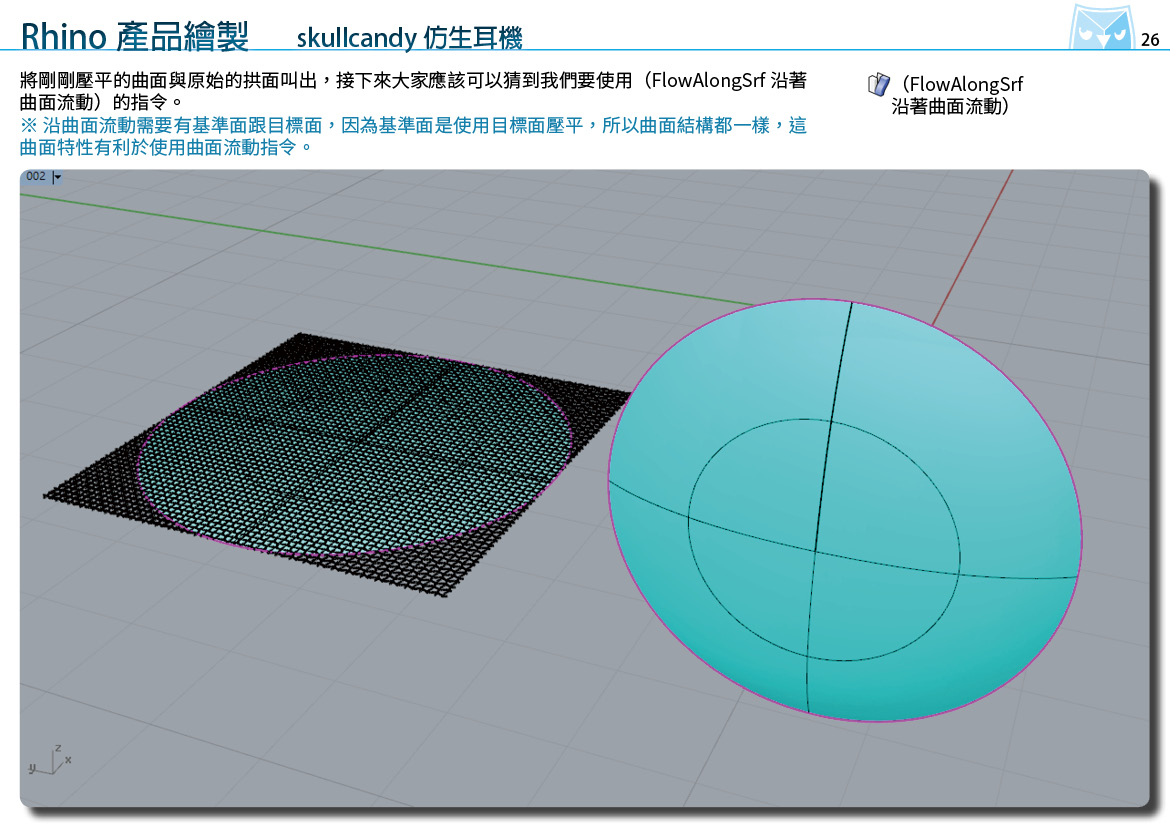This screenshot has width=1170, height=827.
Task: Open the 002 viewport menu arrow
Action: [x=57, y=177]
